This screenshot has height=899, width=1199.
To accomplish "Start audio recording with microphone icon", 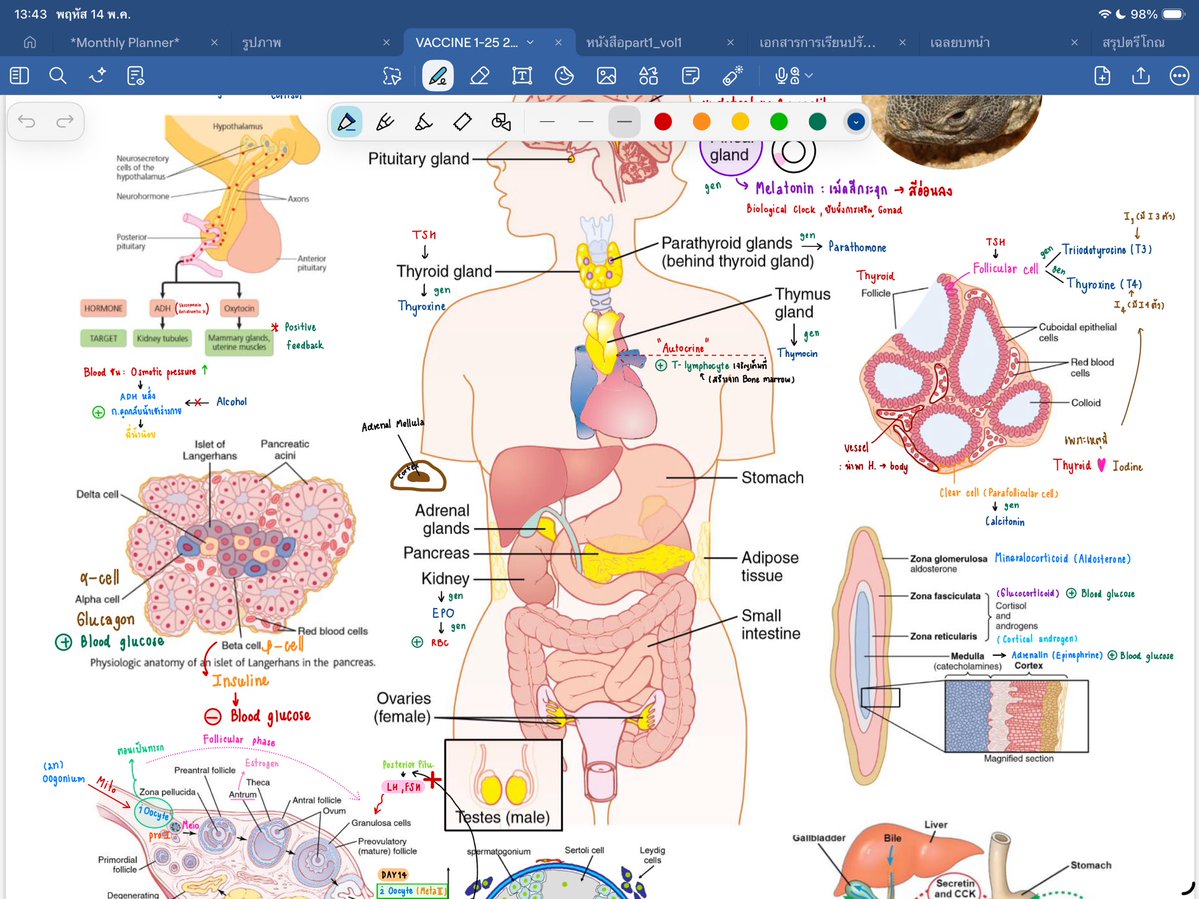I will pos(787,76).
